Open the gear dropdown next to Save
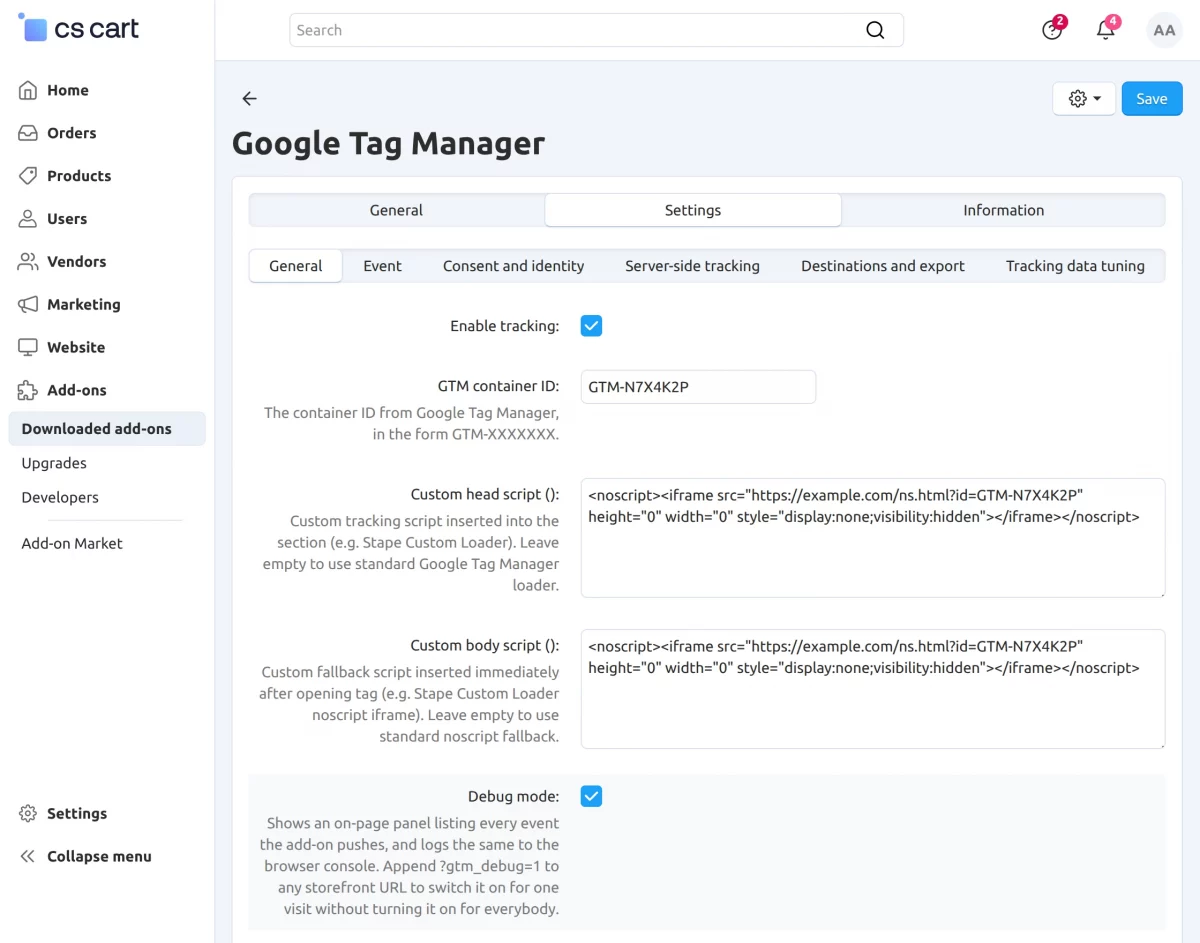The height and width of the screenshot is (943, 1200). pyautogui.click(x=1084, y=99)
